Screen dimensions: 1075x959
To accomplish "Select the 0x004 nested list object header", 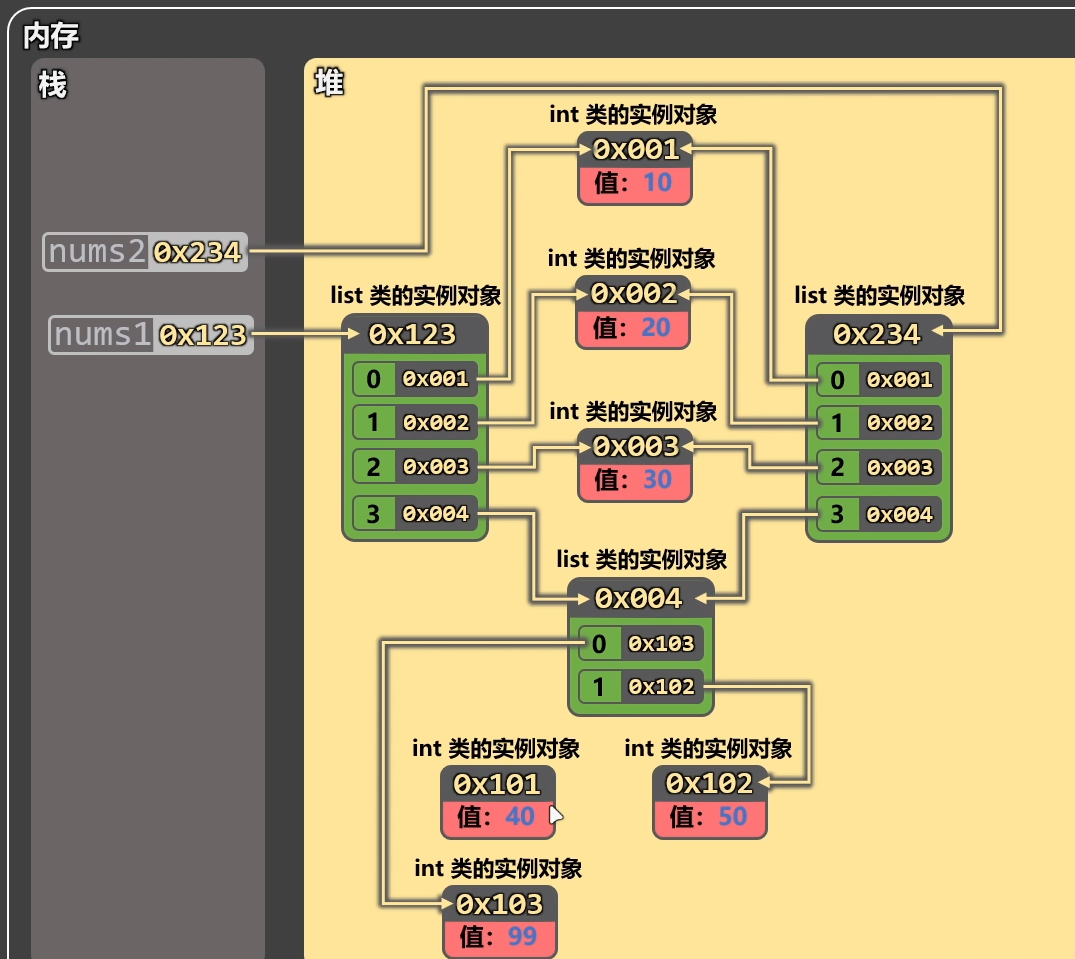I will (640, 598).
